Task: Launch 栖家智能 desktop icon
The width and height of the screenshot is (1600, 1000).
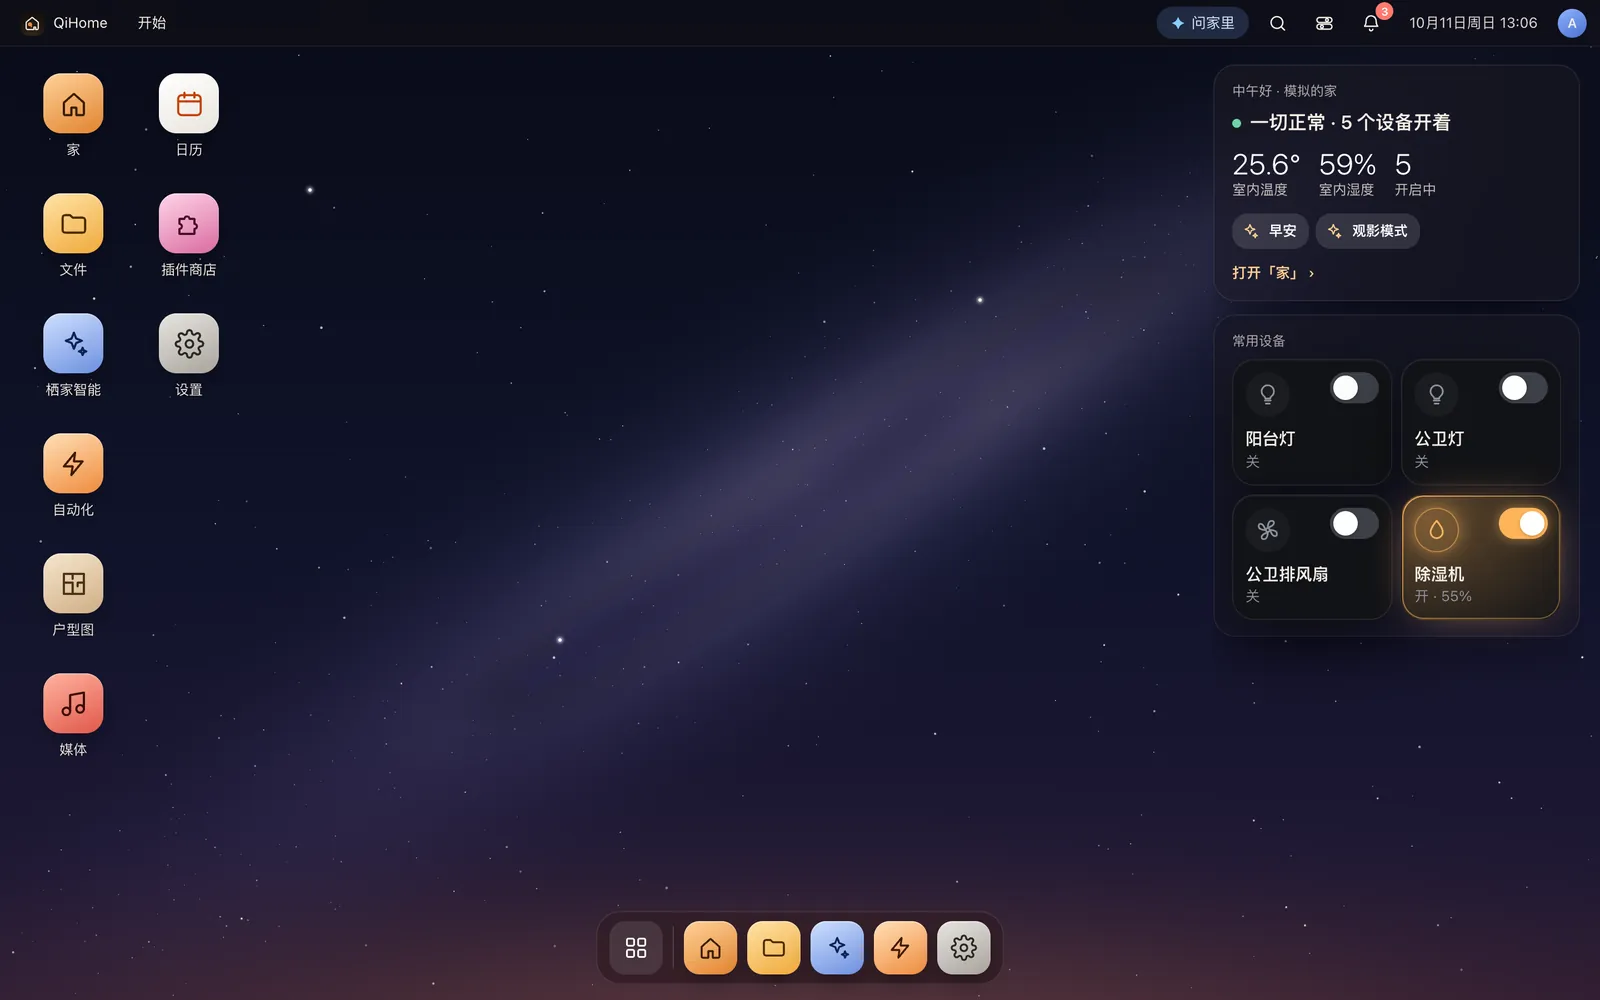Action: pos(73,344)
